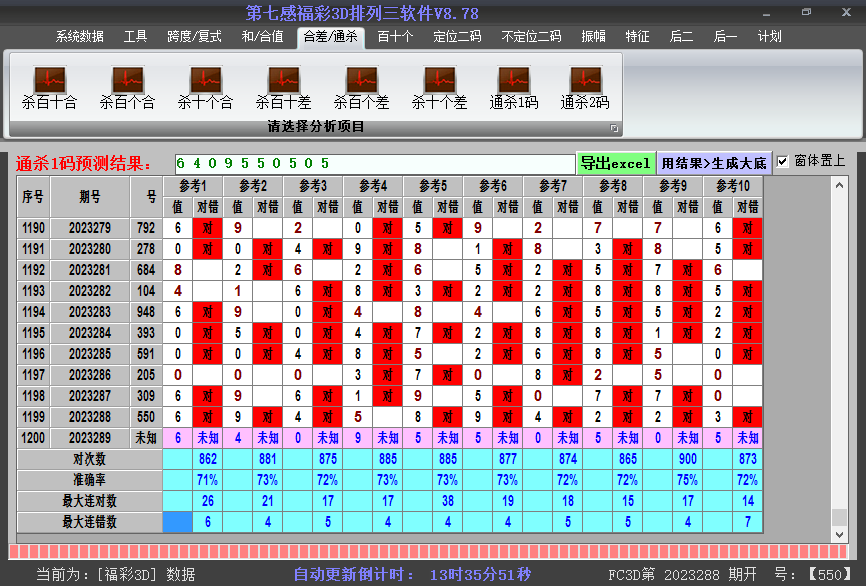Click the 准确率 row label
The height and width of the screenshot is (586, 866).
(89, 480)
